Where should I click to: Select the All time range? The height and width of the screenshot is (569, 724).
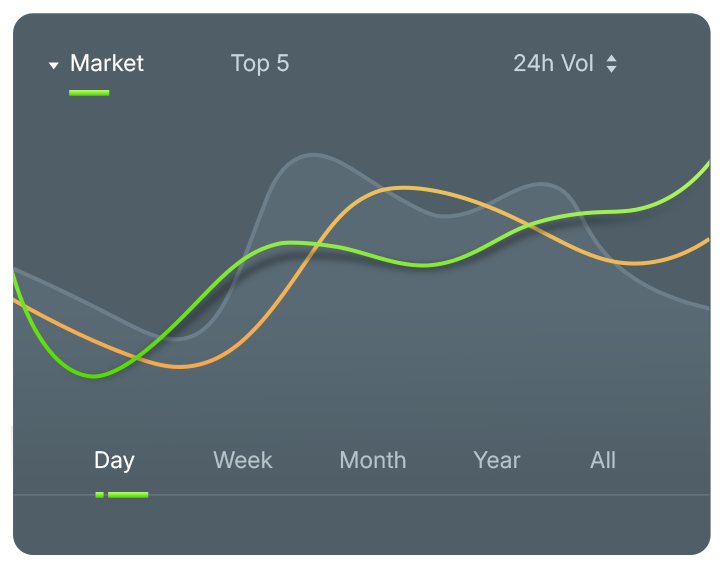point(603,460)
